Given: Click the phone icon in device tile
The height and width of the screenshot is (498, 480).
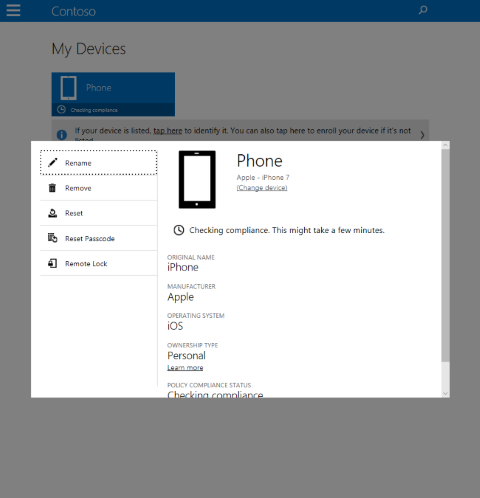Looking at the screenshot, I should (x=68, y=88).
